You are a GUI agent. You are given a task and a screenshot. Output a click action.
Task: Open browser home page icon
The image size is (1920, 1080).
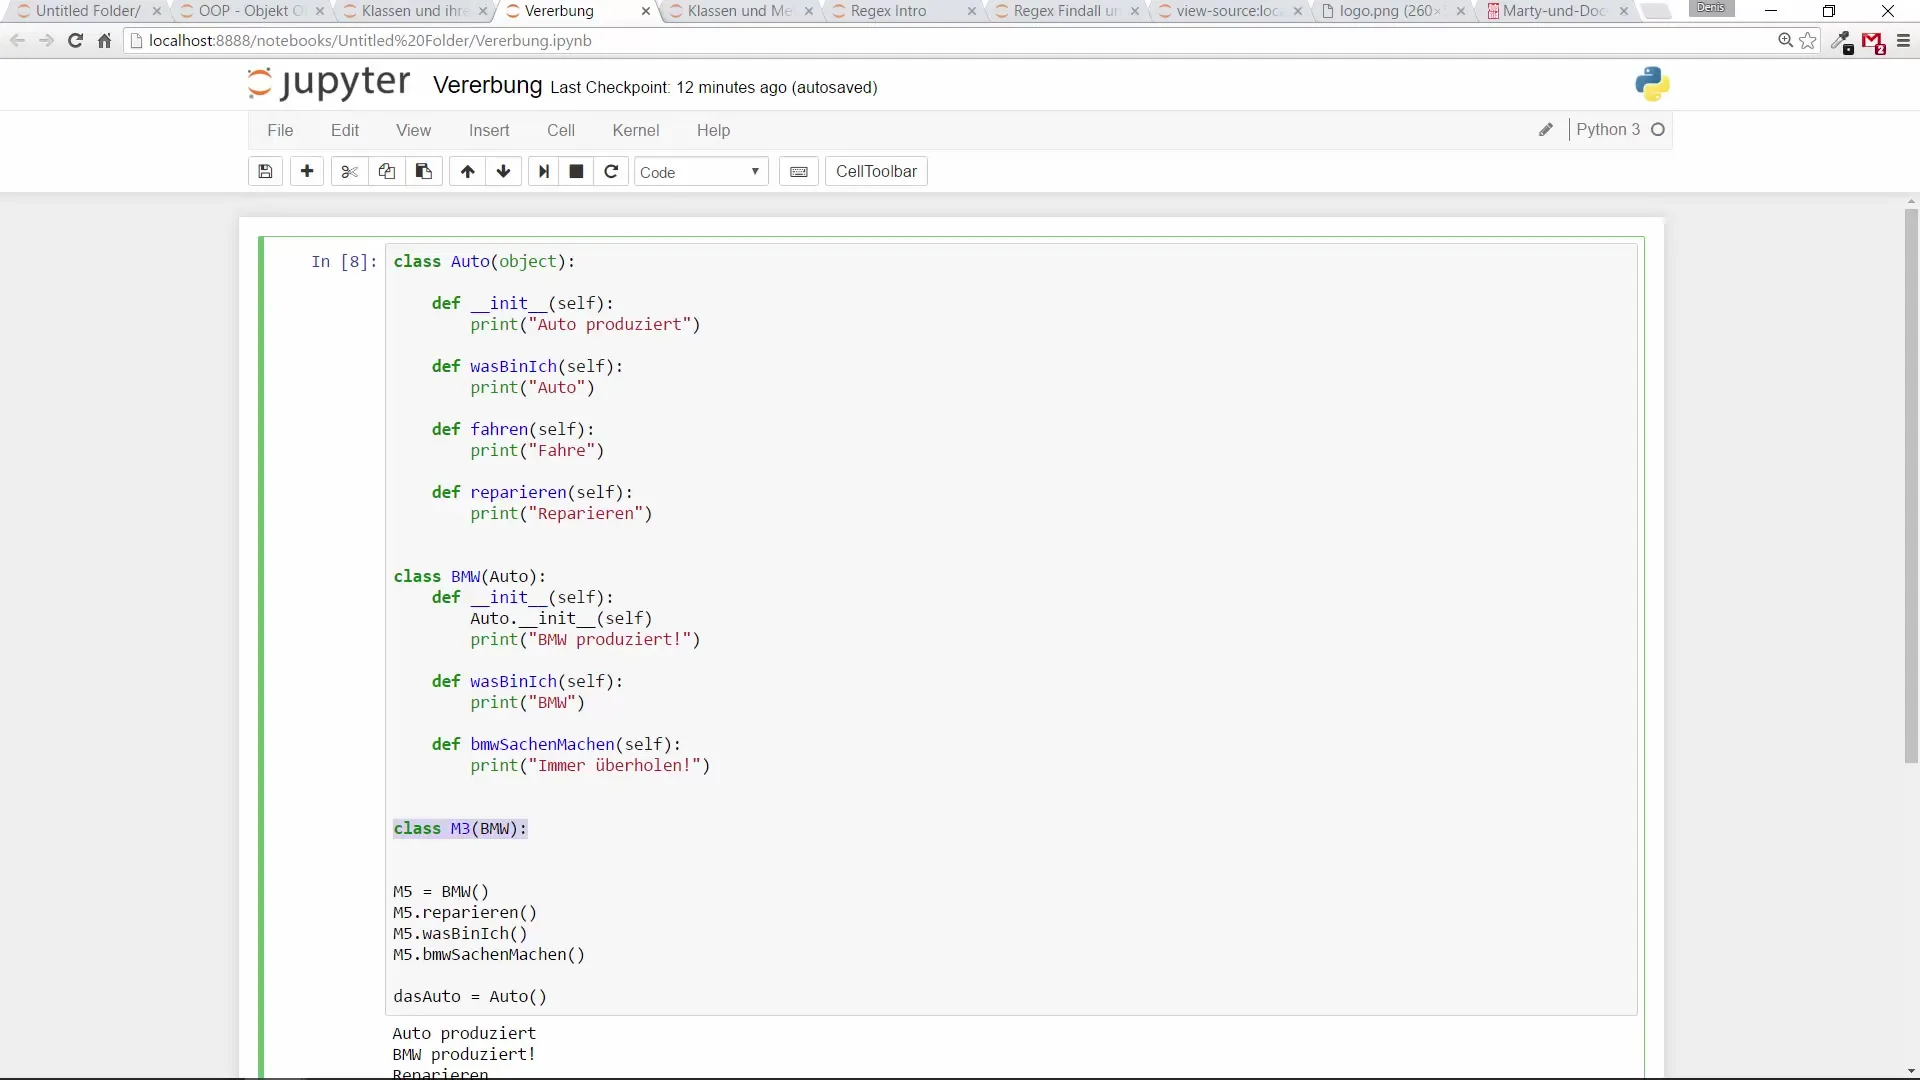click(104, 41)
